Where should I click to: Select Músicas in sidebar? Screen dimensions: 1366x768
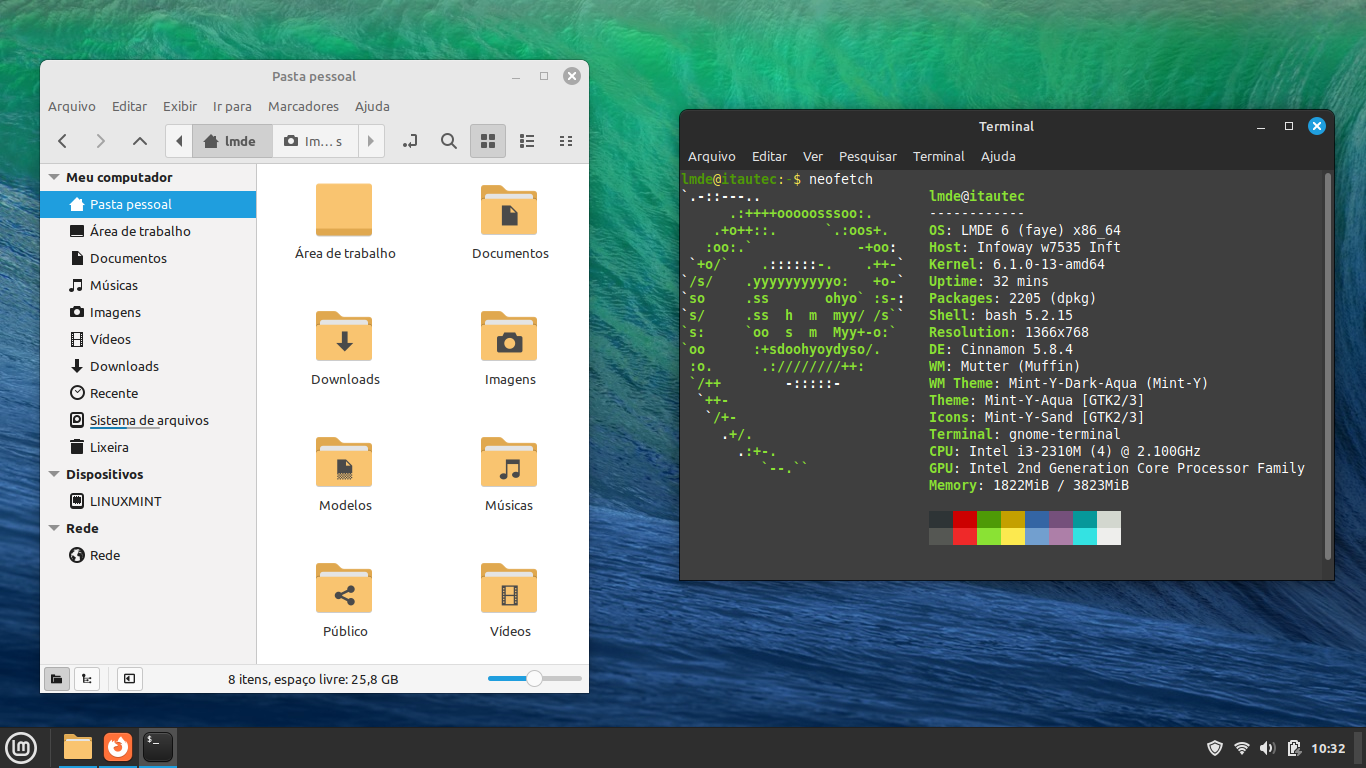coord(148,285)
